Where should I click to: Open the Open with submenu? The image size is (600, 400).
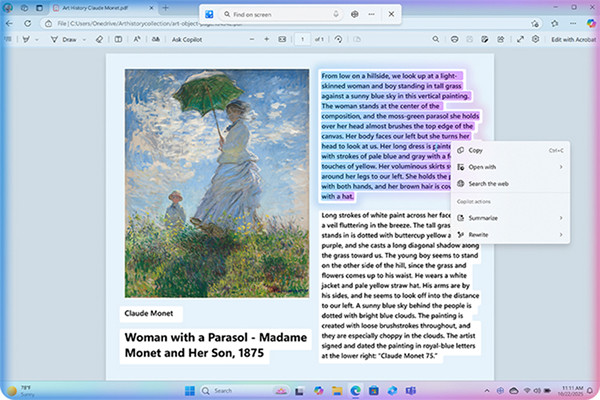coord(510,167)
